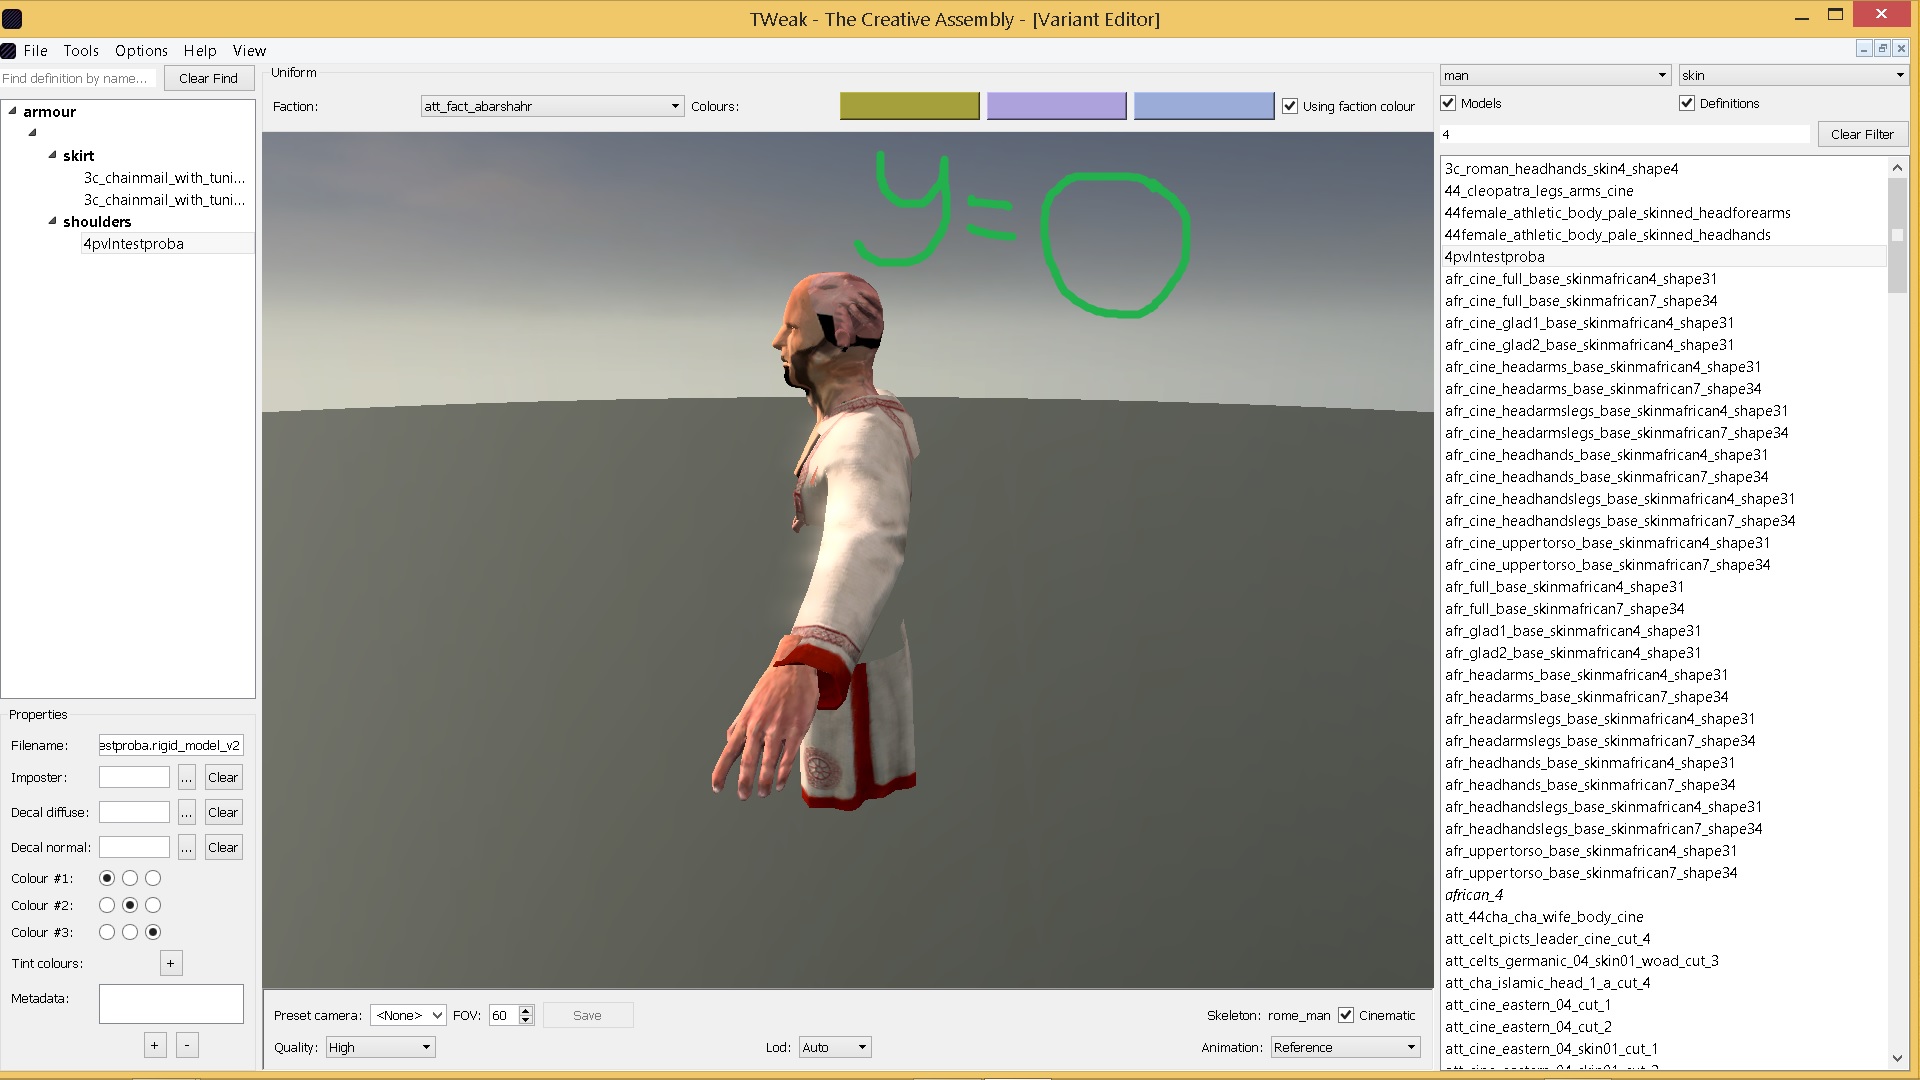Open the Options menu
The height and width of the screenshot is (1080, 1920).
(141, 51)
